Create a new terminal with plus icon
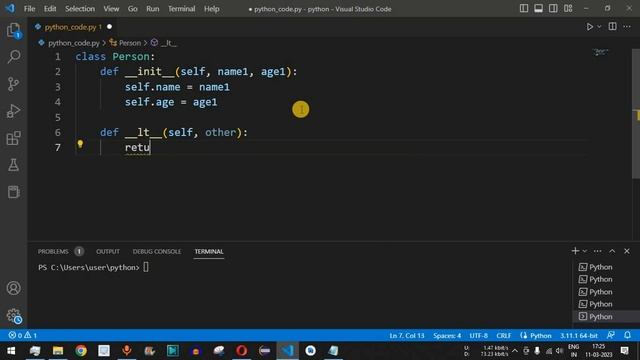Image resolution: width=640 pixels, height=360 pixels. (575, 251)
